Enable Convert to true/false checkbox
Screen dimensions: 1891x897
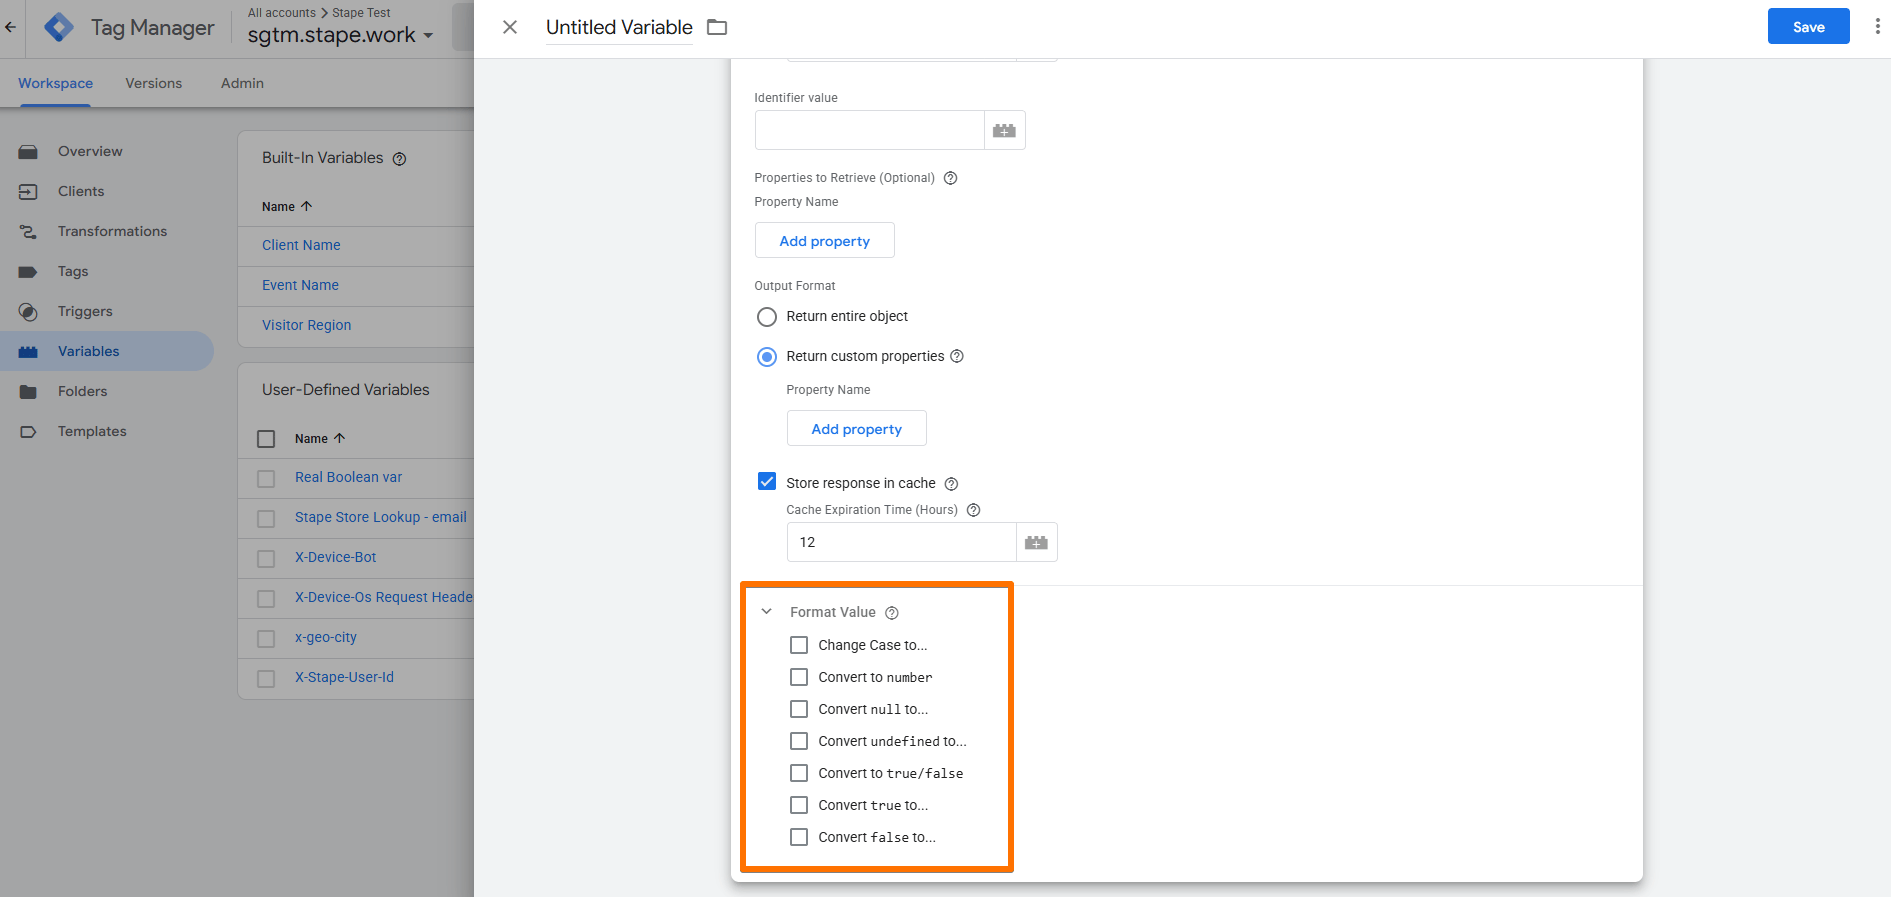pos(799,773)
